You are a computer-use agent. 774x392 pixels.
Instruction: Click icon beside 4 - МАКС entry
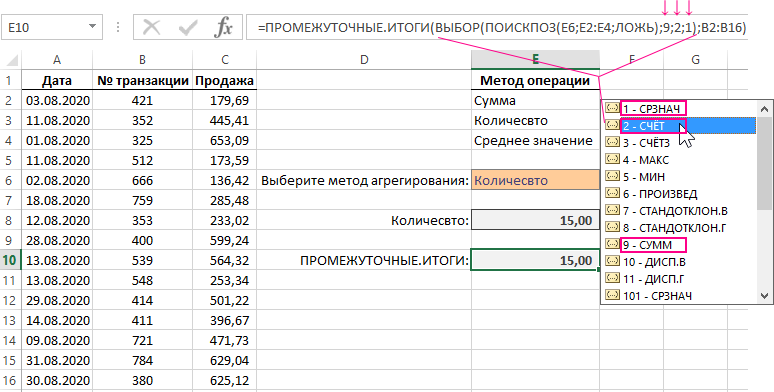(x=612, y=159)
